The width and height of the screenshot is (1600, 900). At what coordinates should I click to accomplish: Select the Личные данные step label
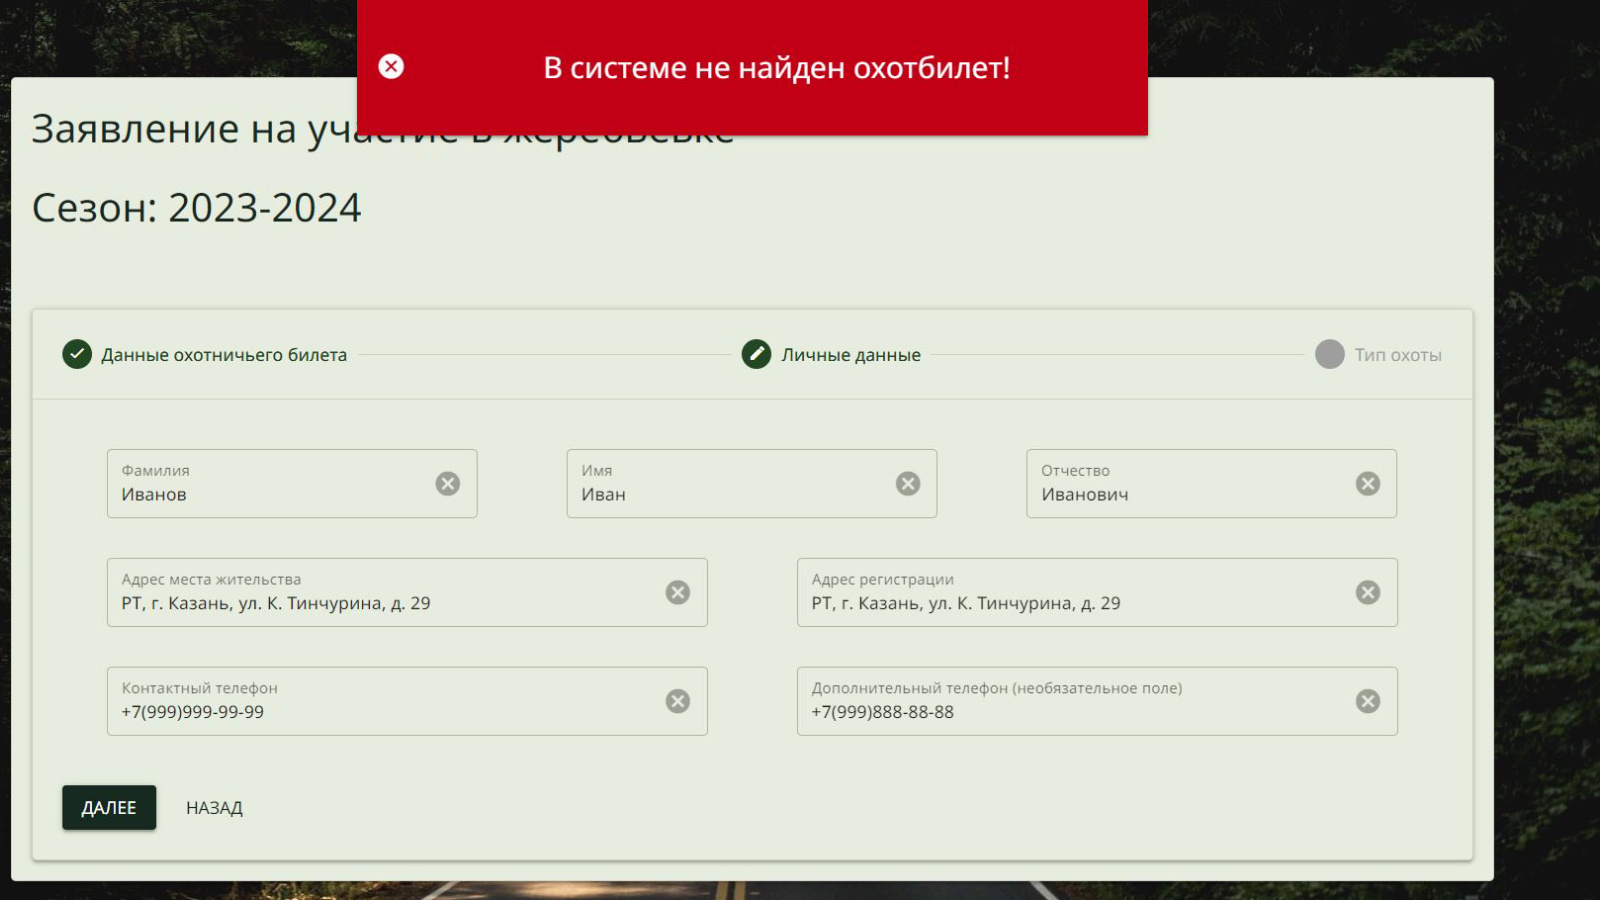851,355
